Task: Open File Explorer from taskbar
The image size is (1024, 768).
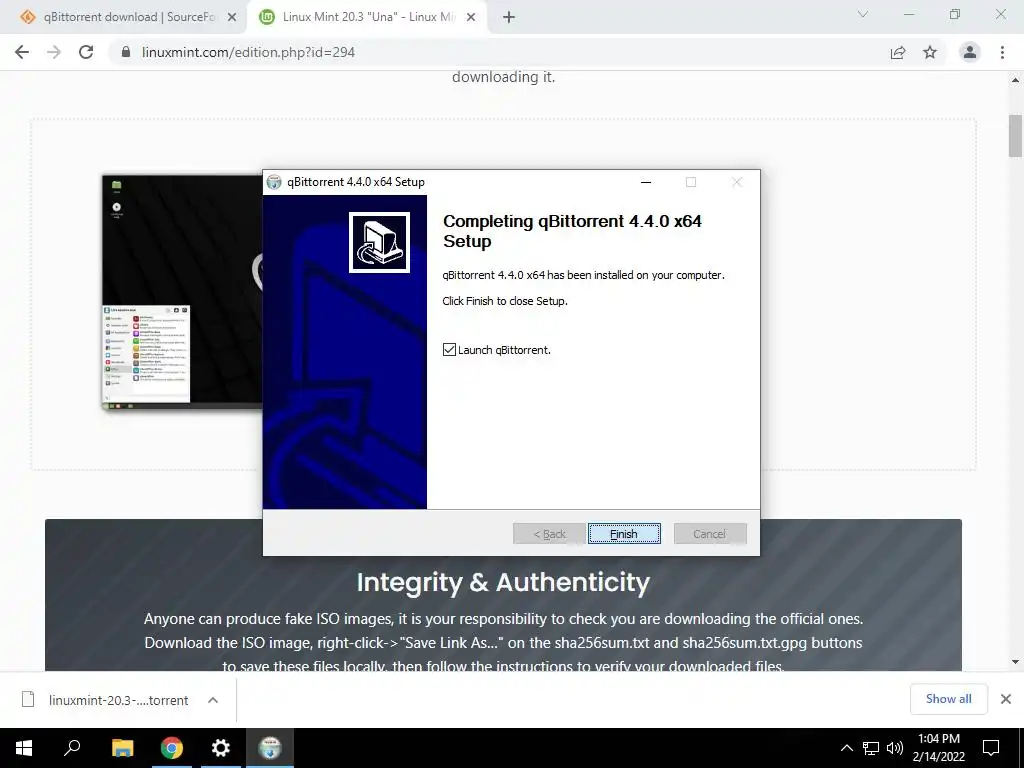Action: [122, 748]
